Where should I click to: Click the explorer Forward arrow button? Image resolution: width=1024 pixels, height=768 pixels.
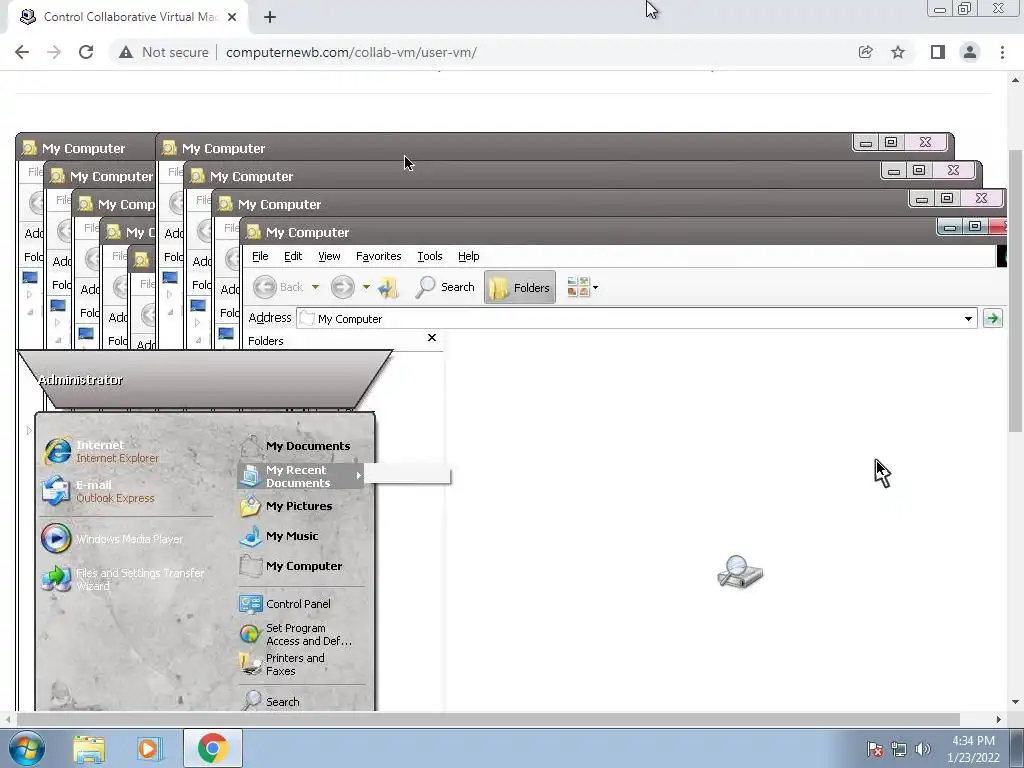pyautogui.click(x=342, y=287)
